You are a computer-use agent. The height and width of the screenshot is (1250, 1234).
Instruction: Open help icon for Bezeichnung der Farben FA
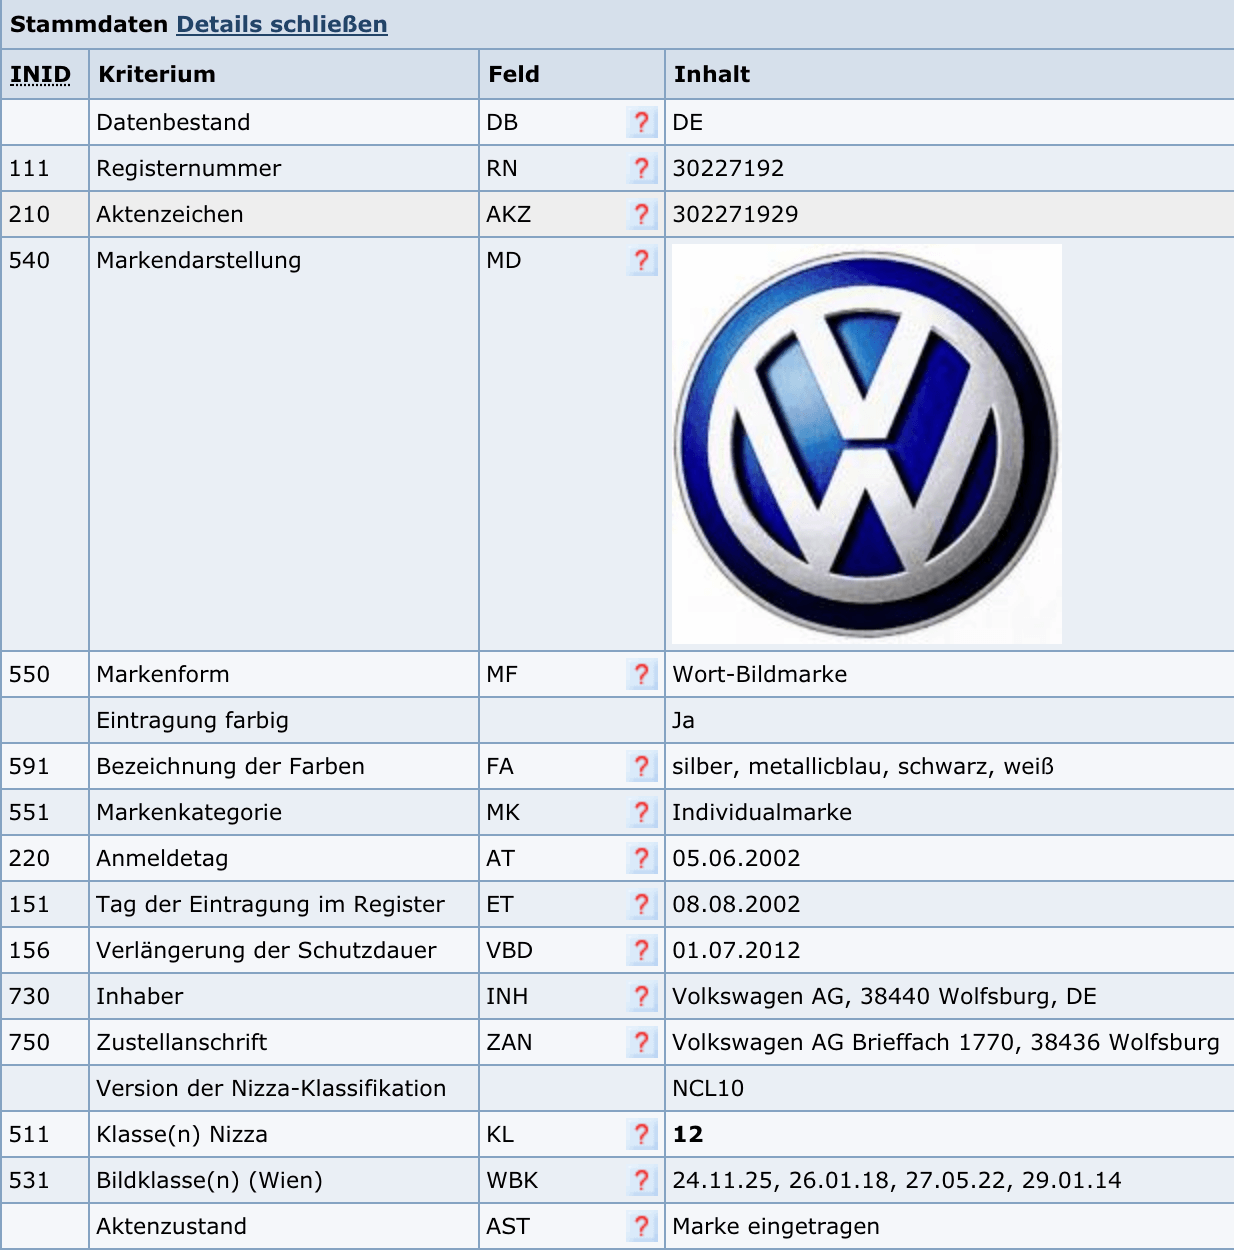642,766
